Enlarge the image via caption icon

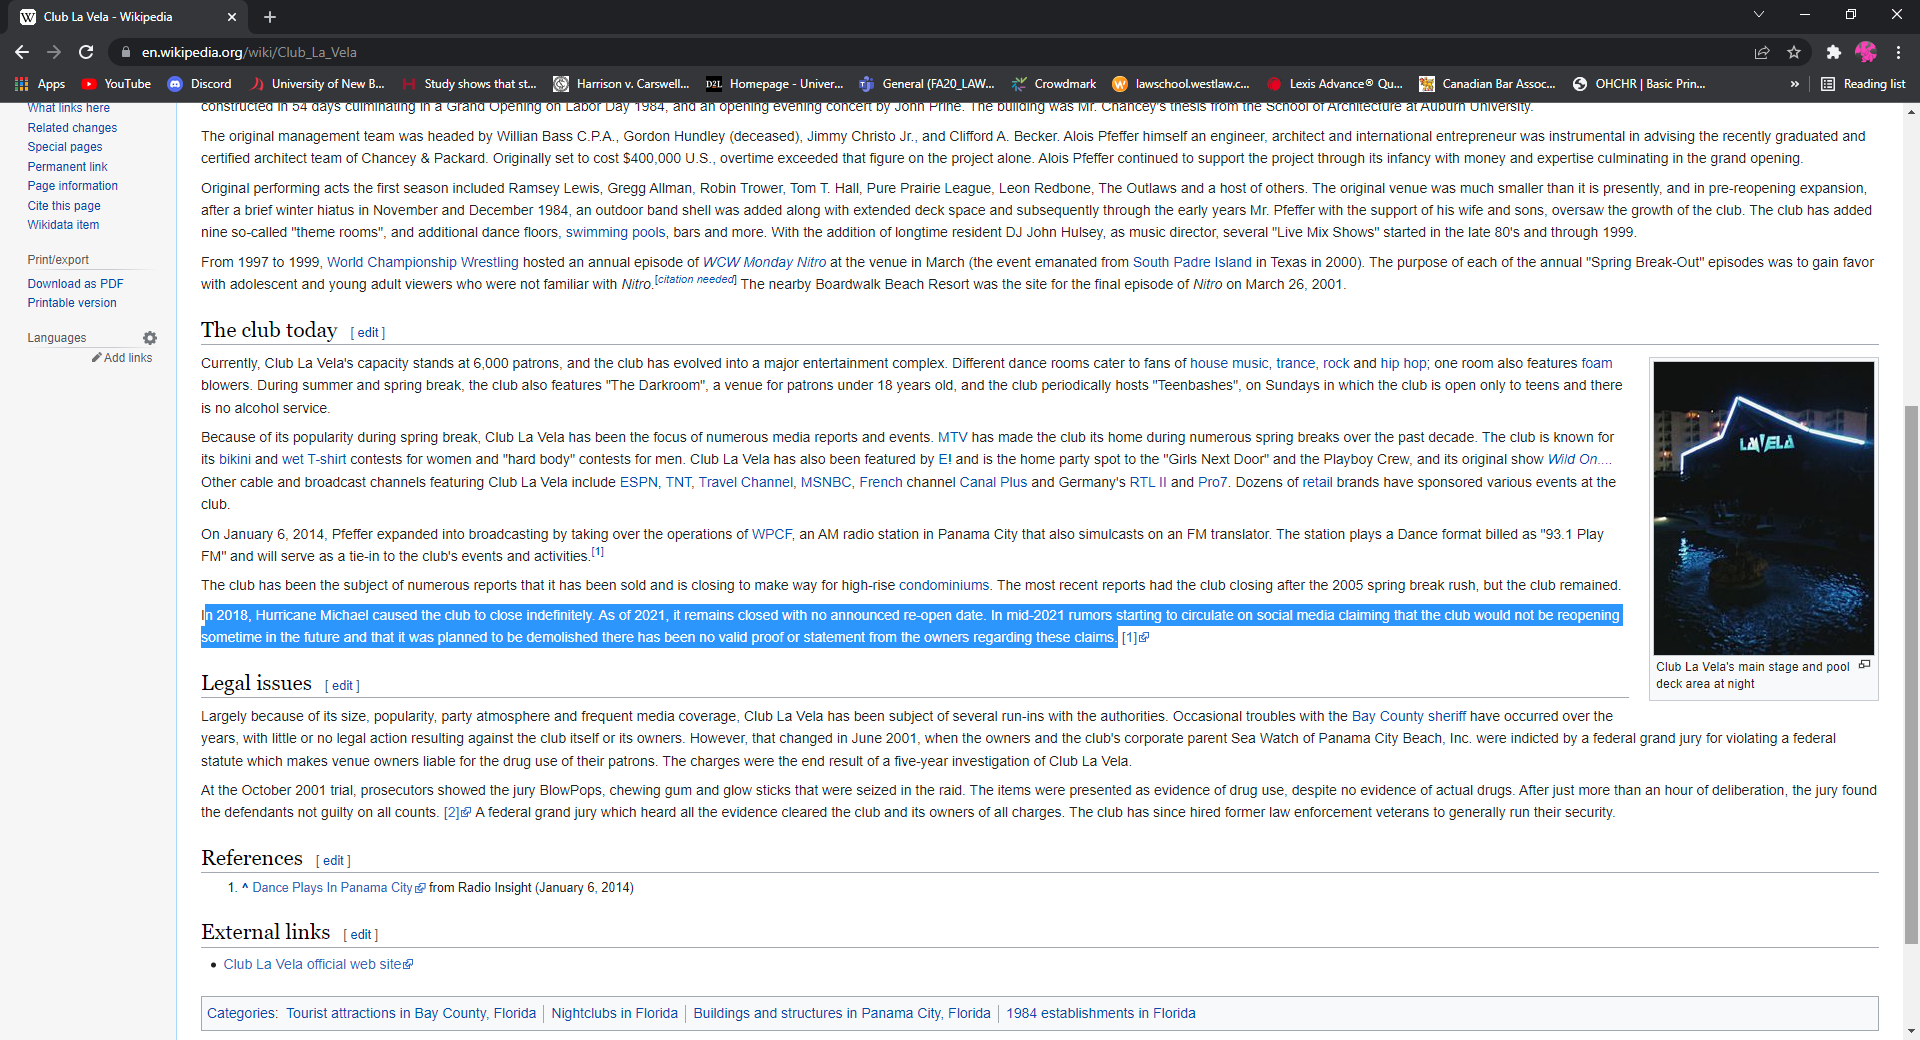[x=1864, y=665]
